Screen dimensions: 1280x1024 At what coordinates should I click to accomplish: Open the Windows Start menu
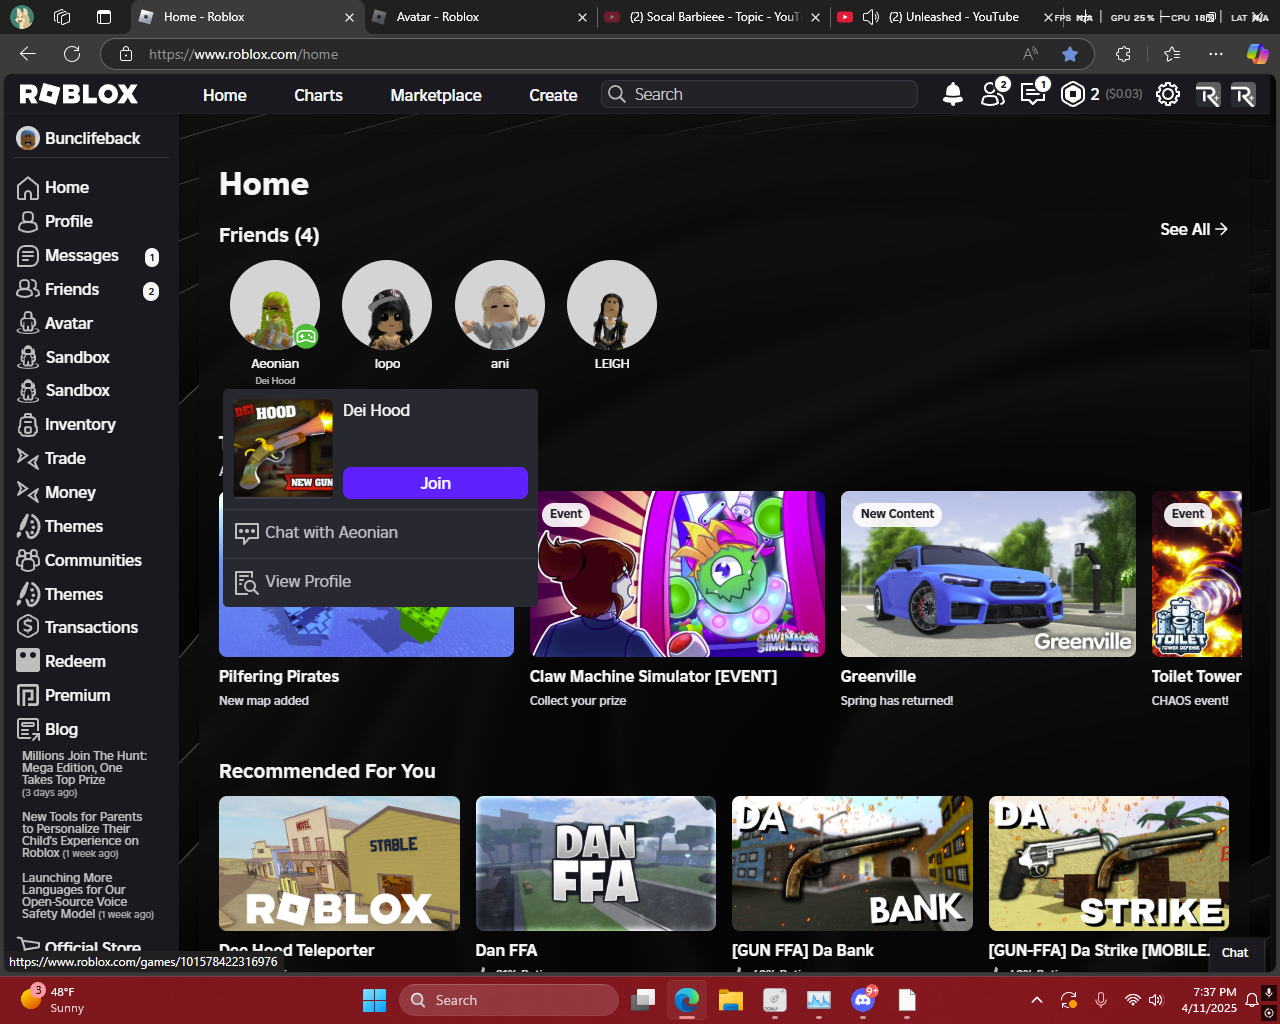point(374,1000)
